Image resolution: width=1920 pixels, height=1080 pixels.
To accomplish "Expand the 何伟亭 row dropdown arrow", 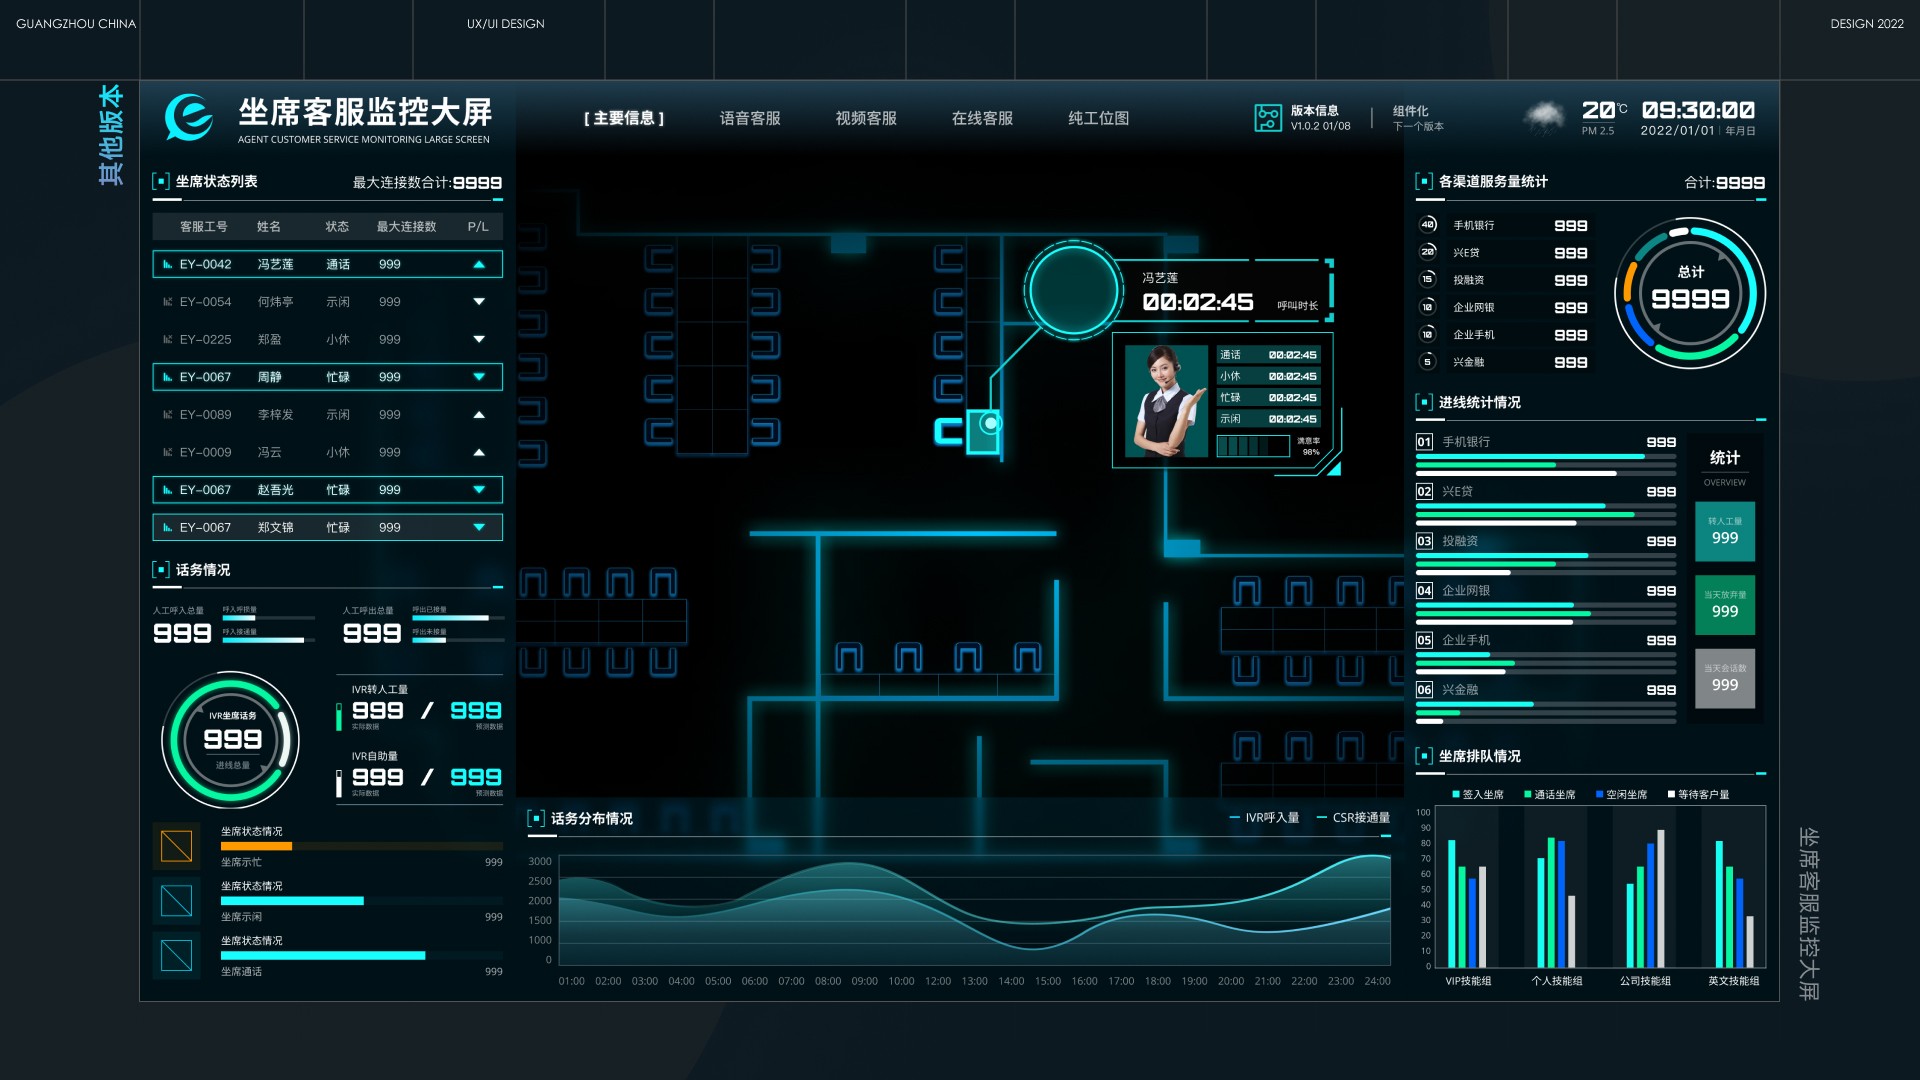I will [x=479, y=302].
